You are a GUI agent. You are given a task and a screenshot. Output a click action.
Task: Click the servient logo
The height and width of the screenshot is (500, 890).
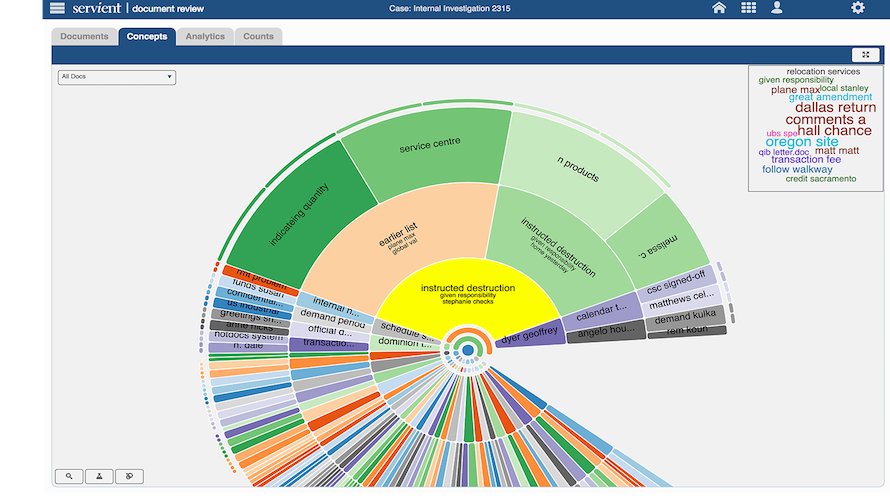pos(96,8)
